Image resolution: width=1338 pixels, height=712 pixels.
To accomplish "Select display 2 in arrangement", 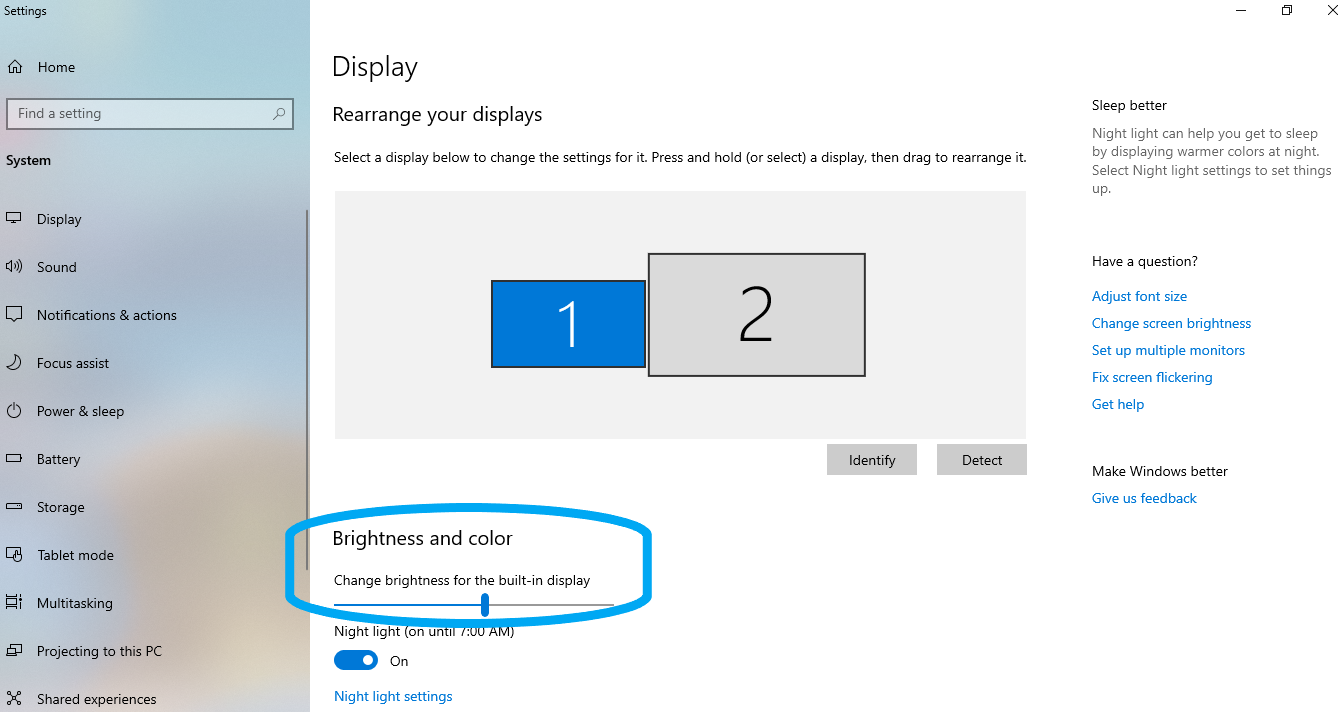I will point(756,315).
